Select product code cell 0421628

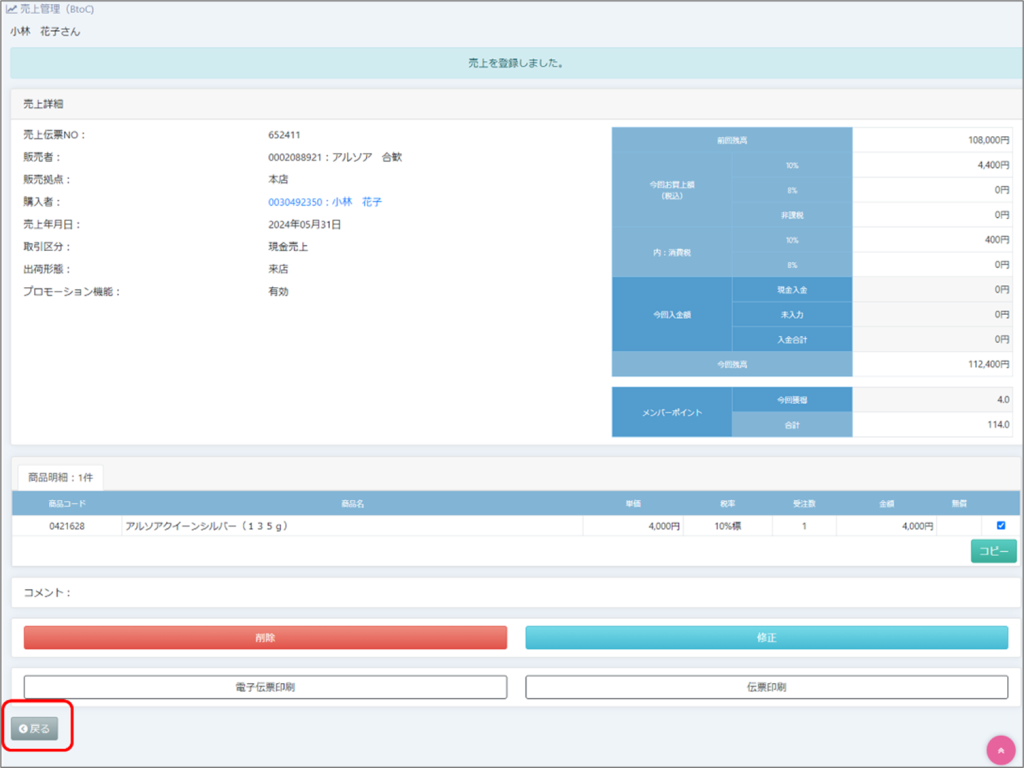click(67, 526)
